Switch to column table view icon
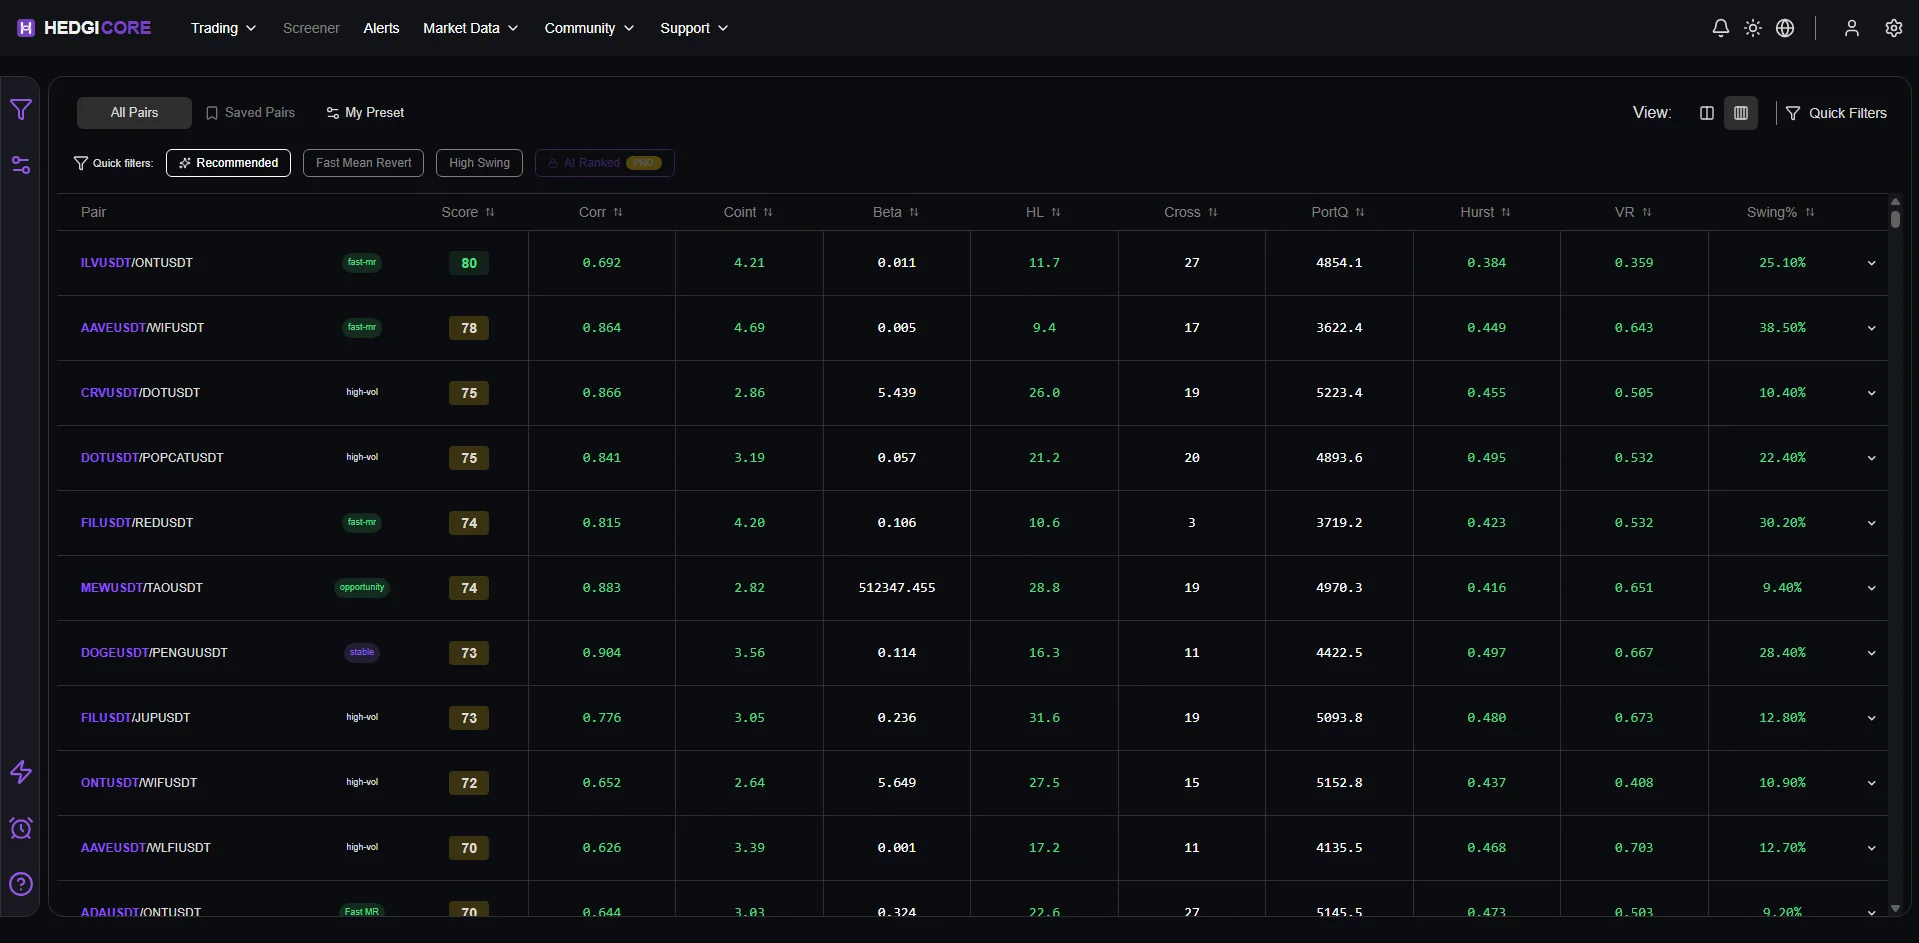The image size is (1919, 943). (1741, 113)
